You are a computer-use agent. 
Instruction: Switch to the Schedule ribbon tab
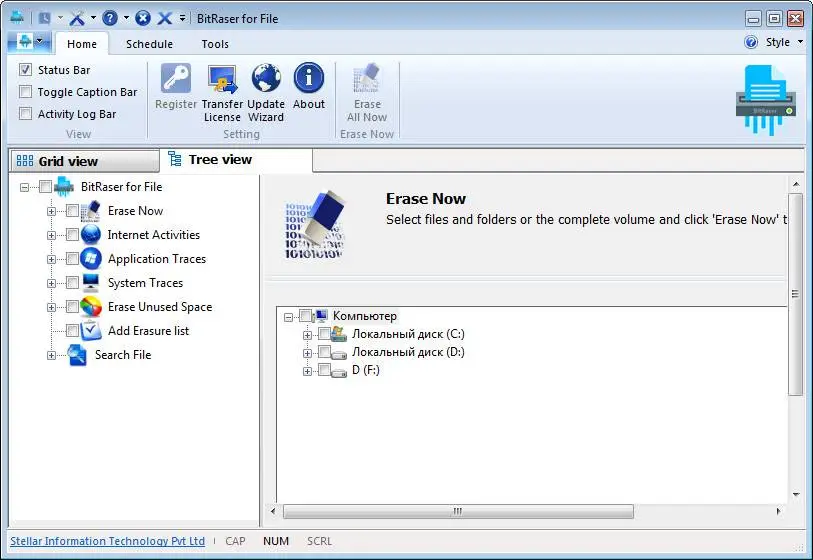click(149, 44)
